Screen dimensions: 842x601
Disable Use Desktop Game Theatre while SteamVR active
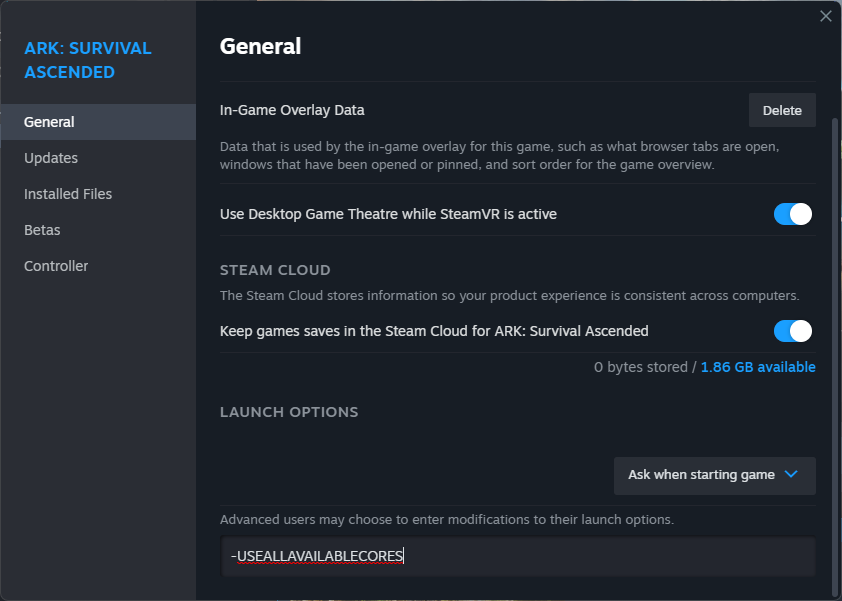pyautogui.click(x=792, y=214)
